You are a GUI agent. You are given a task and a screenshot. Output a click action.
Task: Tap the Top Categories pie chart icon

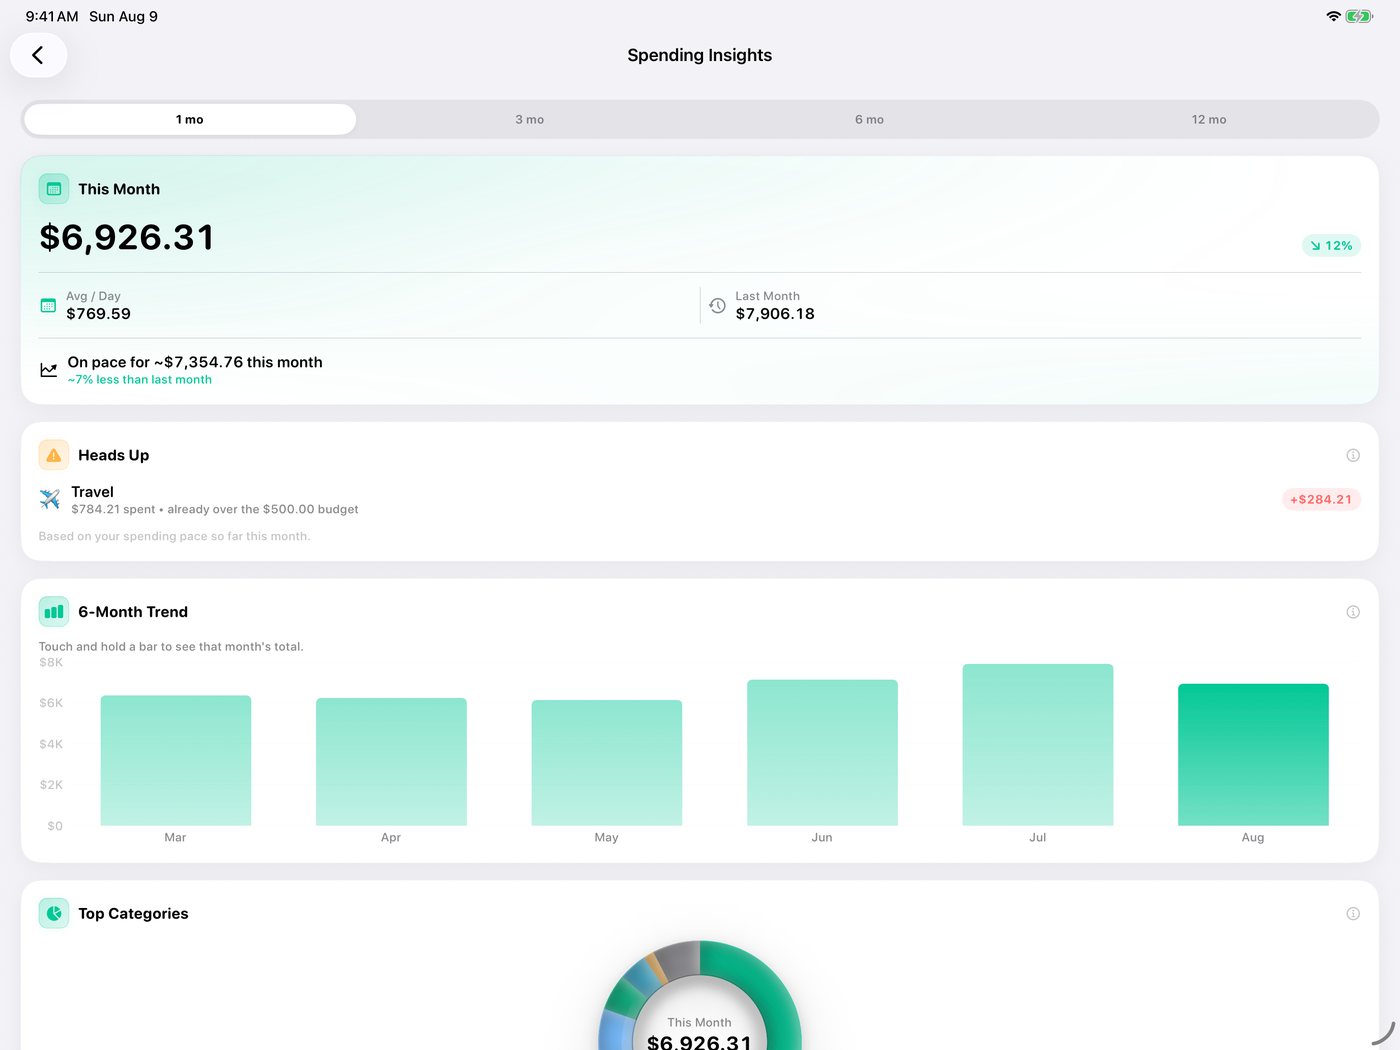54,913
